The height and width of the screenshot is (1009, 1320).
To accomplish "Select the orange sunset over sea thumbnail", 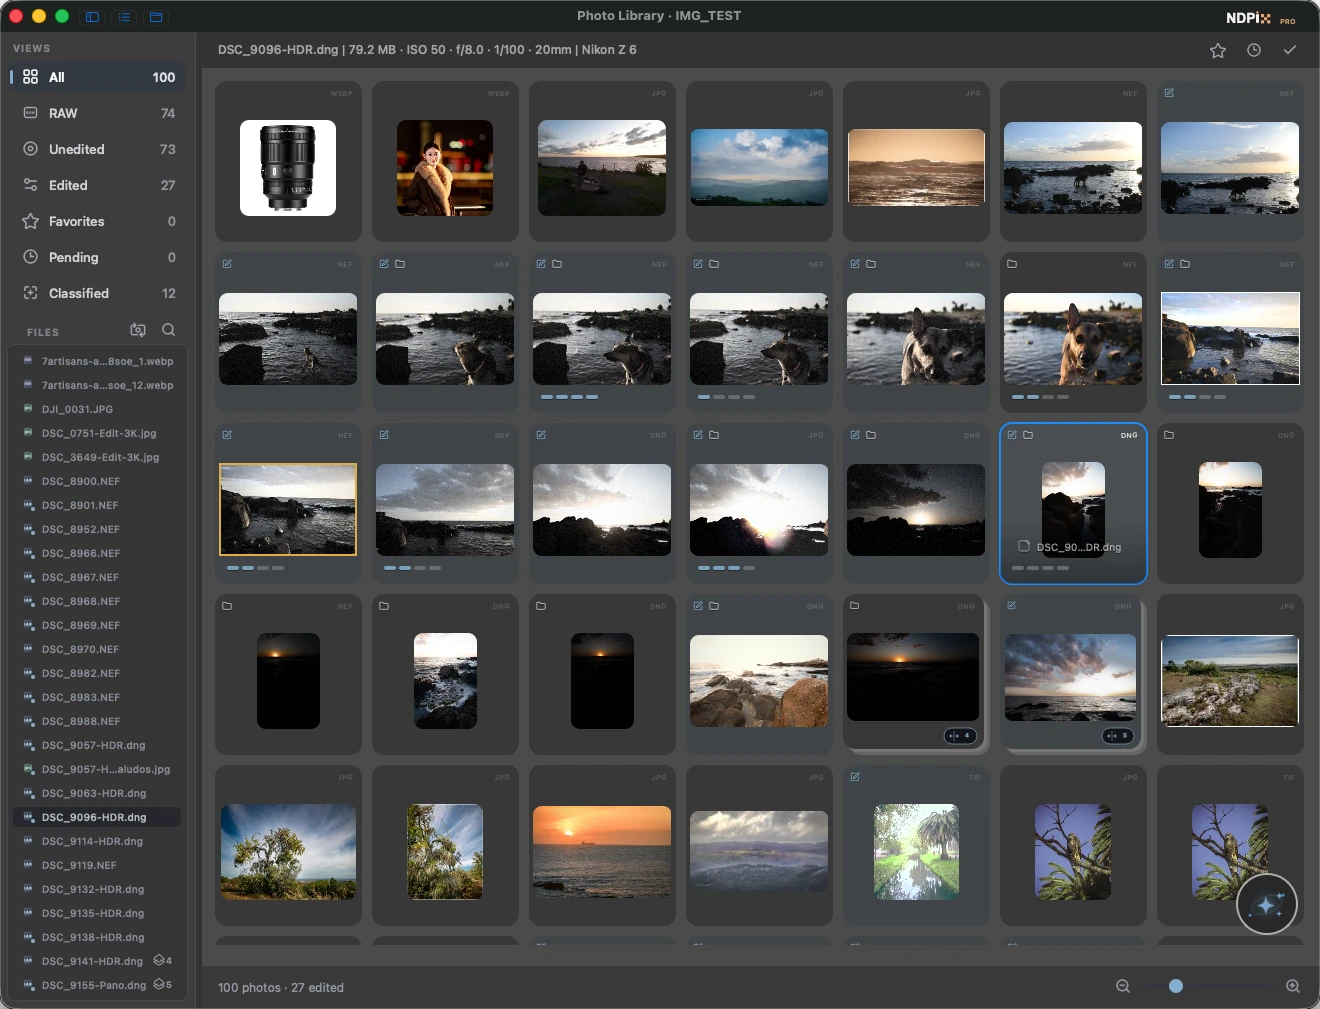I will click(602, 852).
